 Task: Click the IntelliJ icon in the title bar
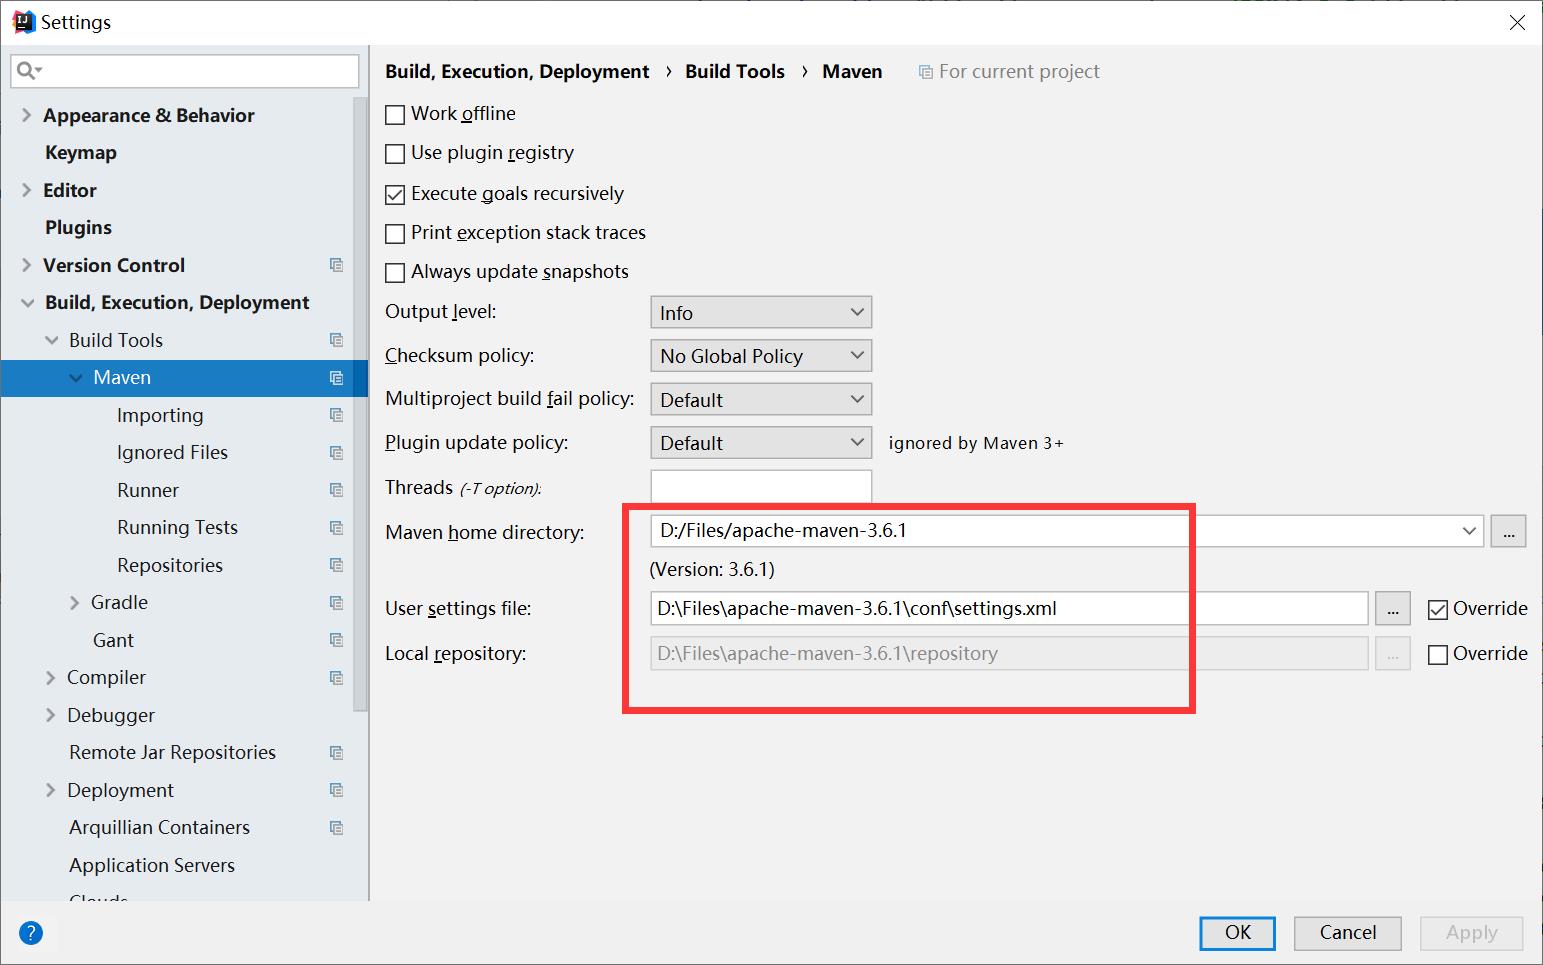pyautogui.click(x=23, y=22)
